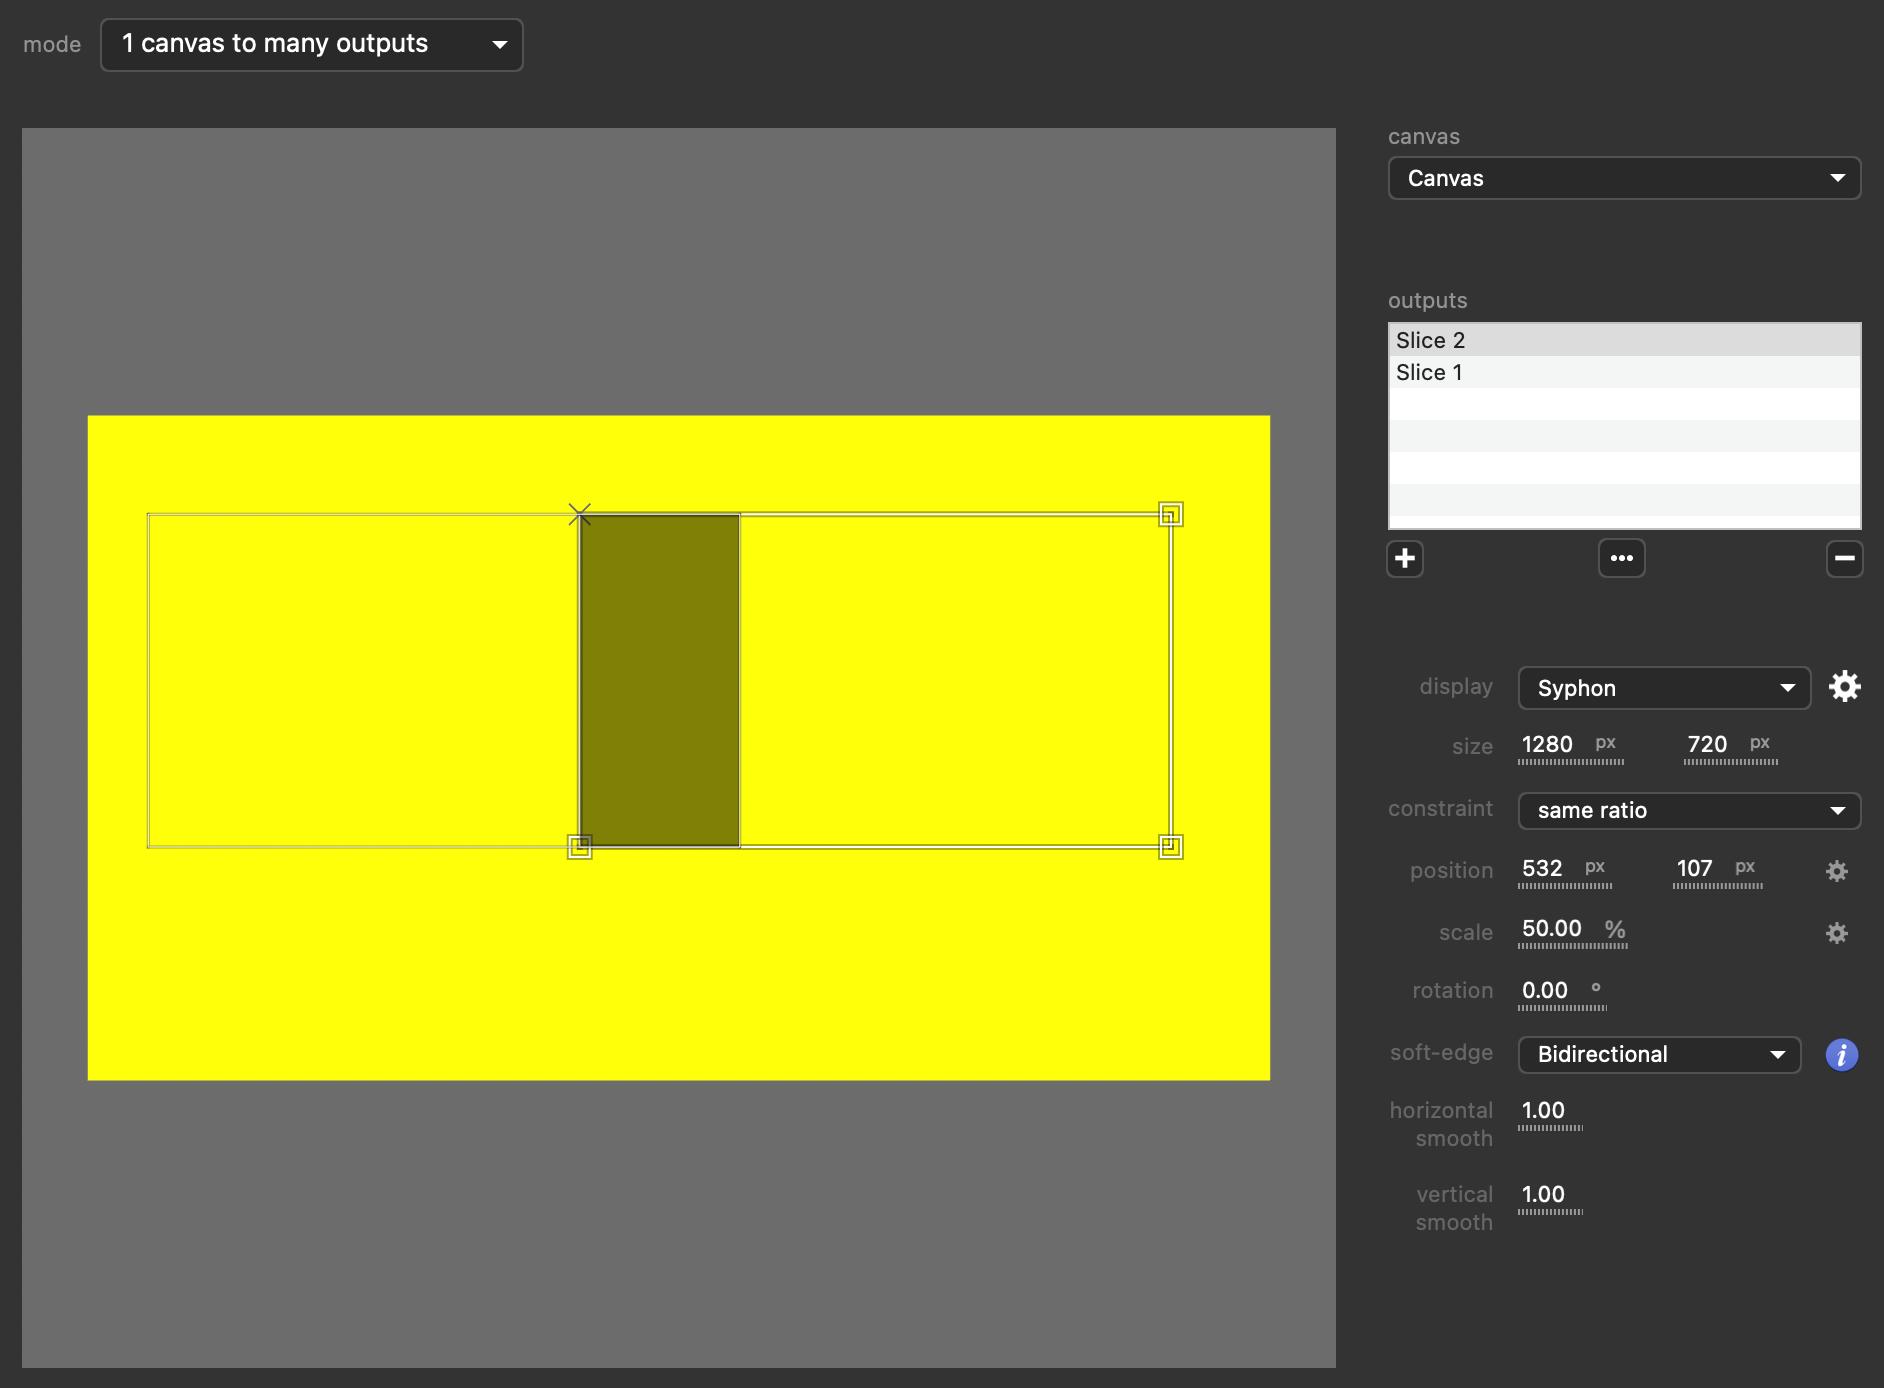Click the rotation 0.00 value field
This screenshot has height=1388, width=1884.
(x=1545, y=991)
